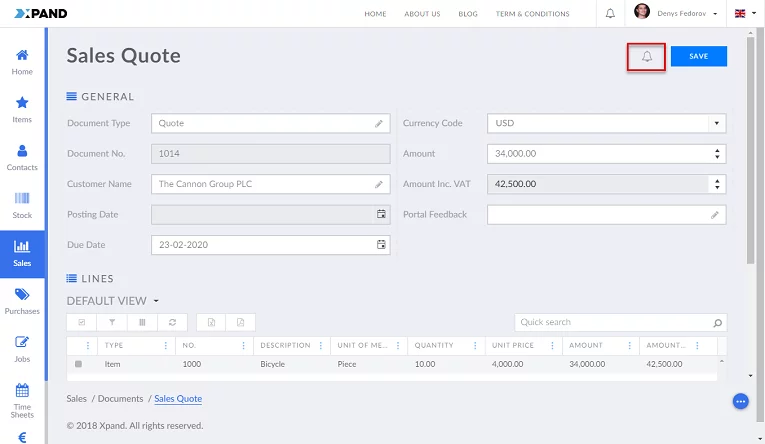Select the Bicycle row checkbox
765x444 pixels.
pyautogui.click(x=78, y=364)
